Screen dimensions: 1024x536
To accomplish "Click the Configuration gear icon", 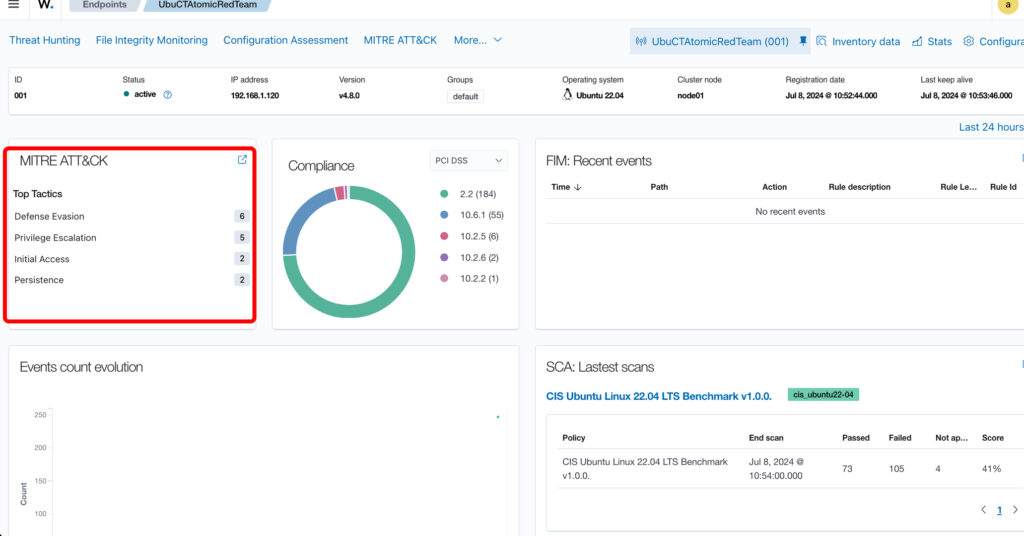I will tap(969, 41).
